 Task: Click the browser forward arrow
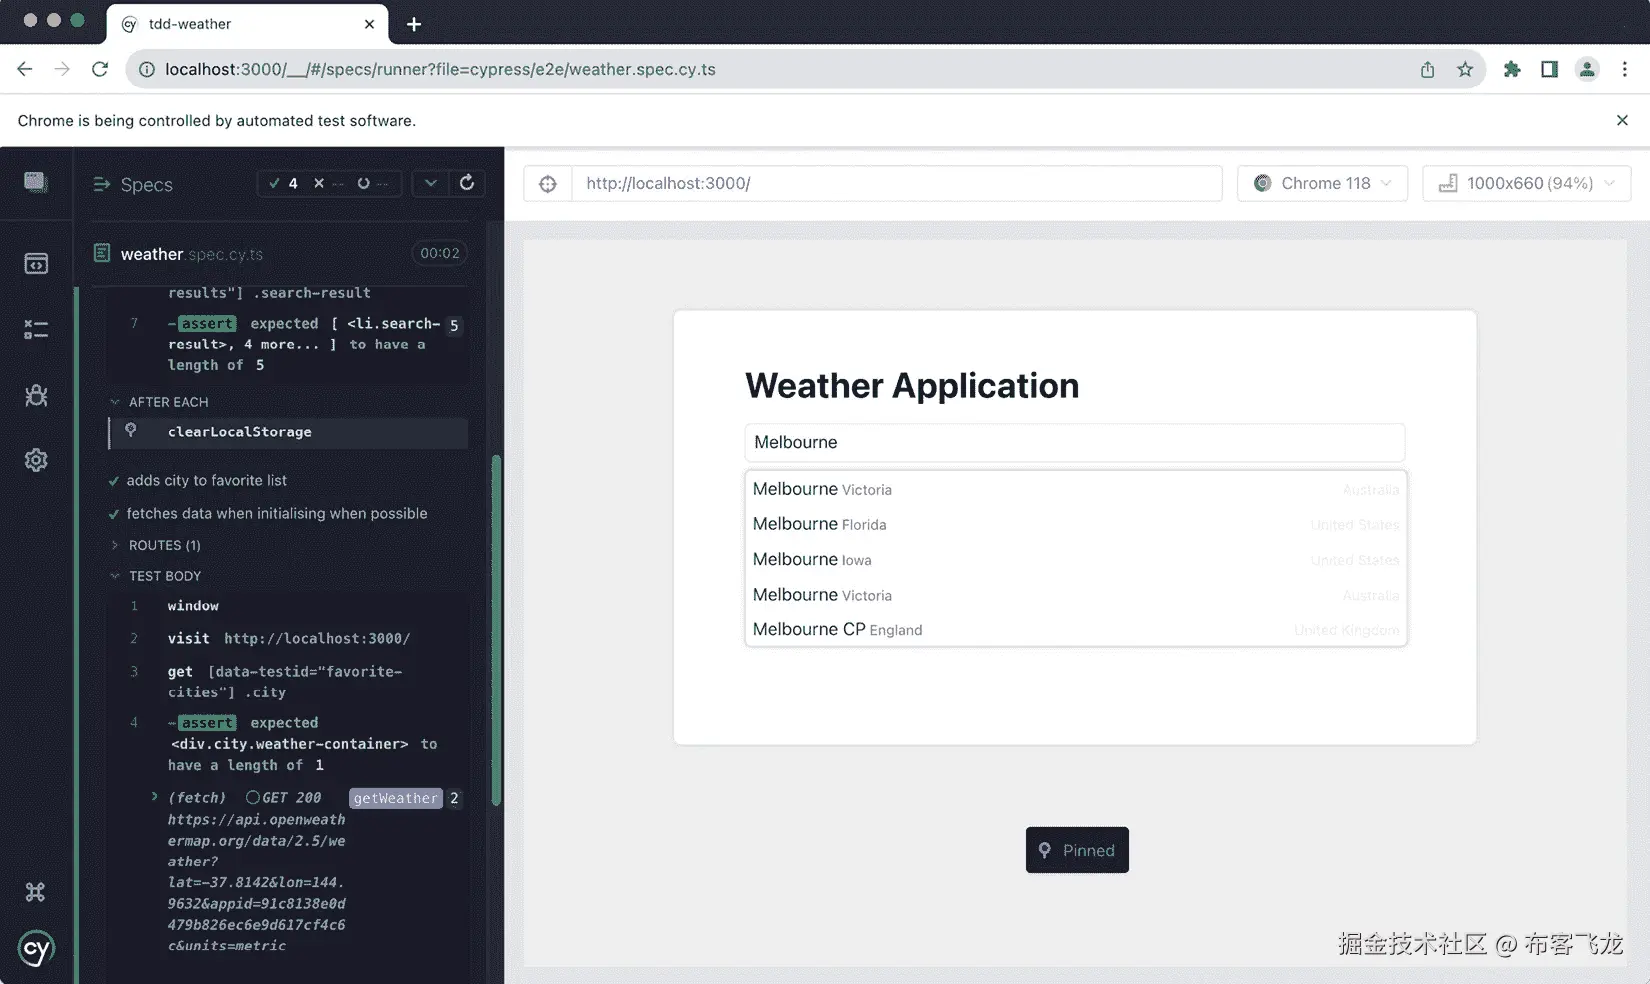click(x=62, y=69)
